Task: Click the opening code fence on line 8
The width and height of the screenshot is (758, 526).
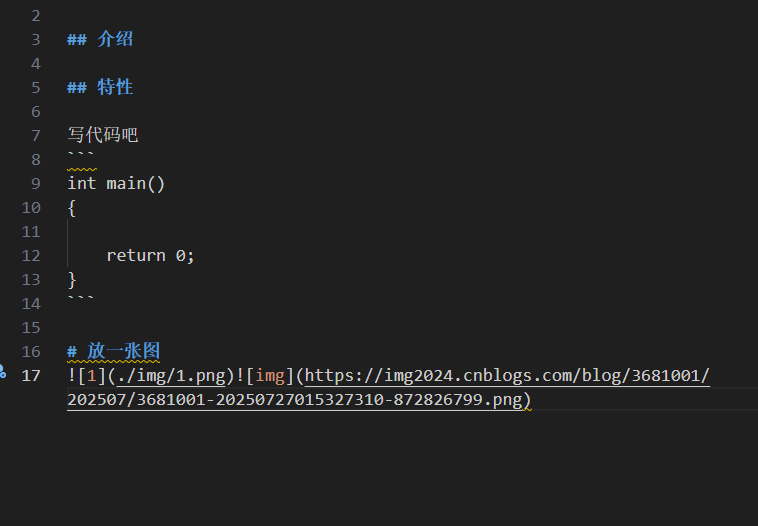Action: click(x=80, y=159)
